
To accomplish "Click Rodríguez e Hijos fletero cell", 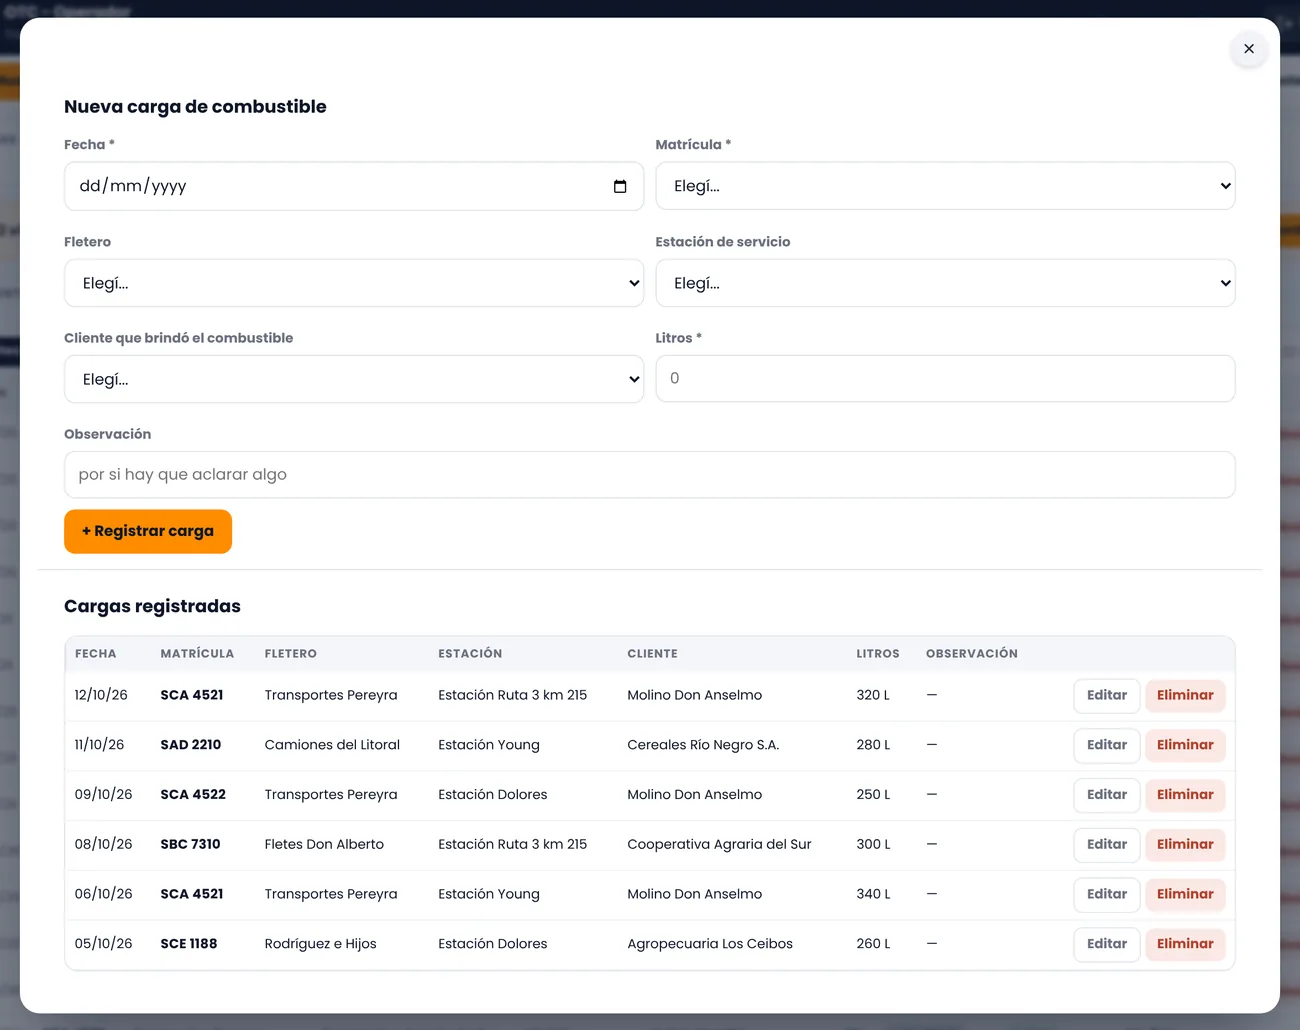I will [321, 944].
